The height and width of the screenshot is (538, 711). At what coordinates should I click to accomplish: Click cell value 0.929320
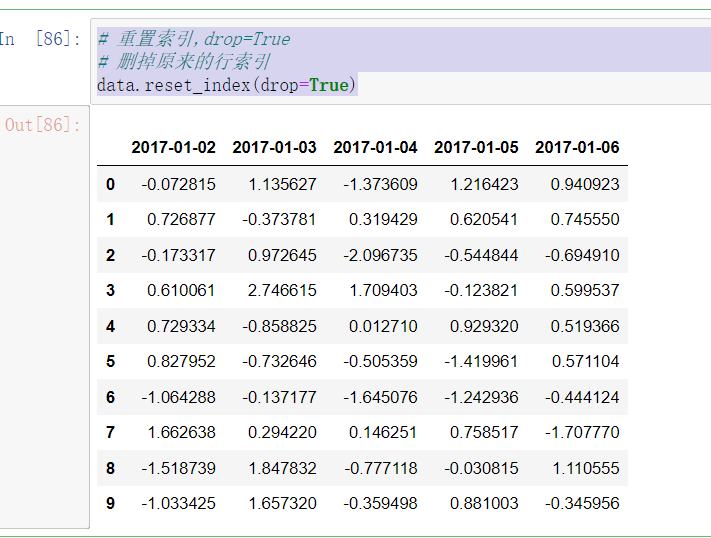484,326
